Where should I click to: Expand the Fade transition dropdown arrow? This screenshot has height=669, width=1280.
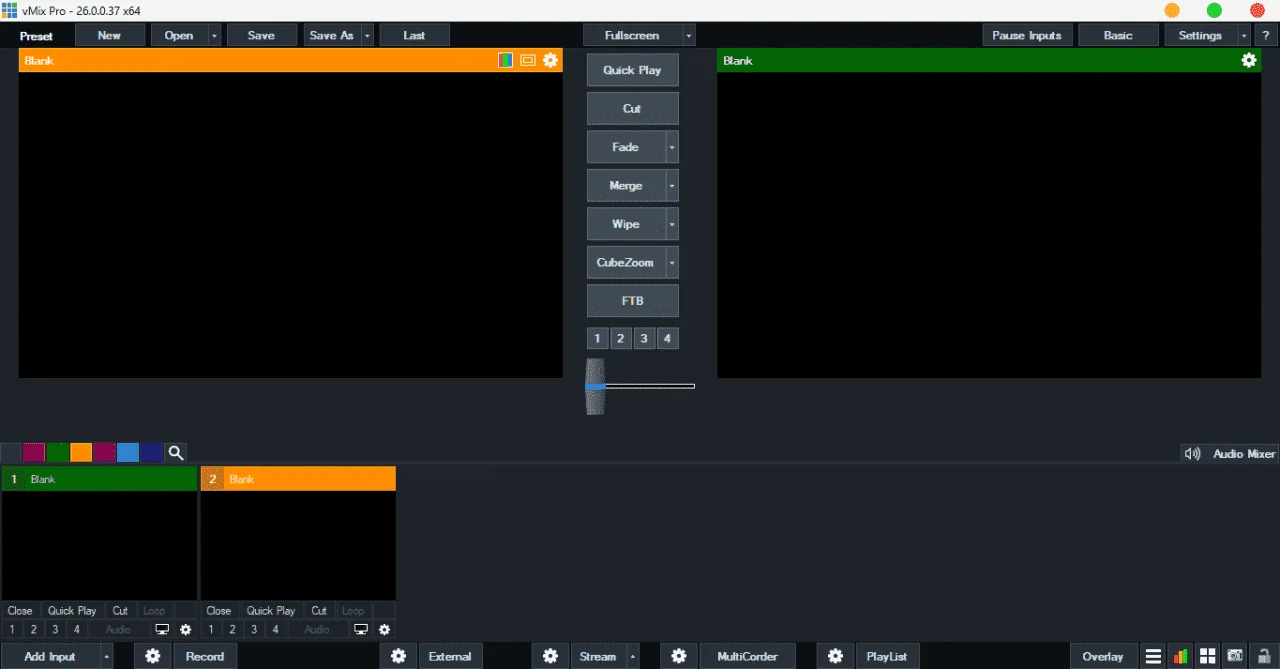(x=672, y=147)
